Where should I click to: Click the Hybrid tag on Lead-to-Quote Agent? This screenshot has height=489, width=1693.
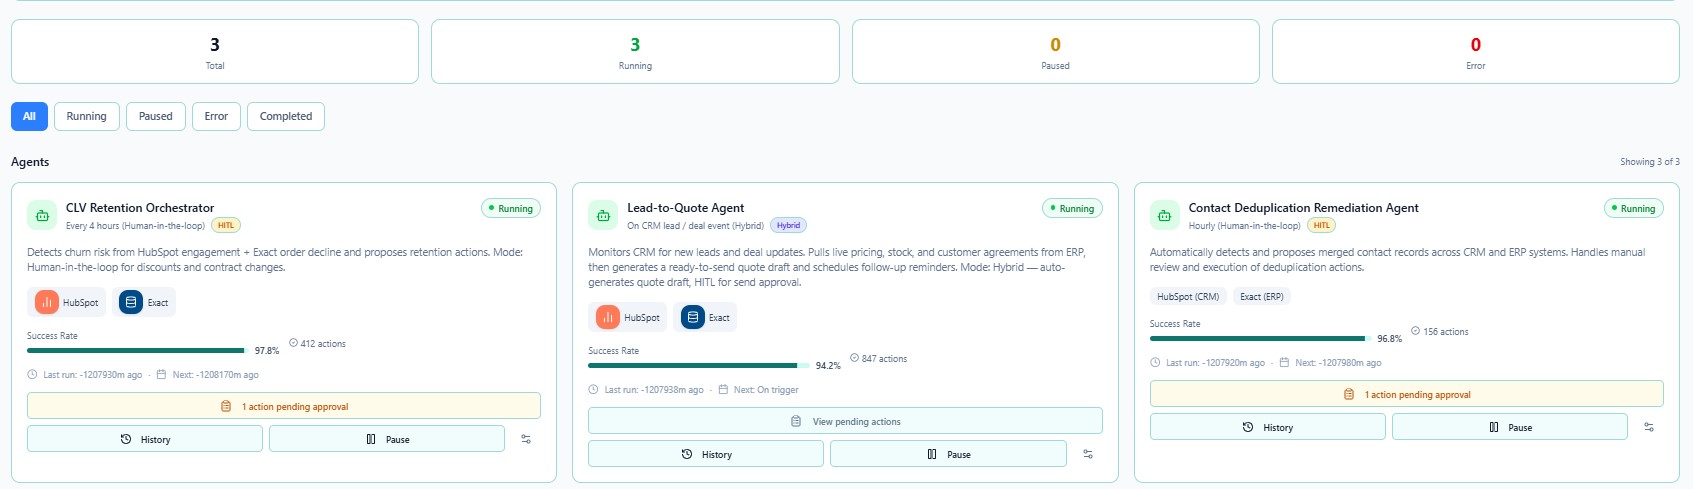click(788, 225)
